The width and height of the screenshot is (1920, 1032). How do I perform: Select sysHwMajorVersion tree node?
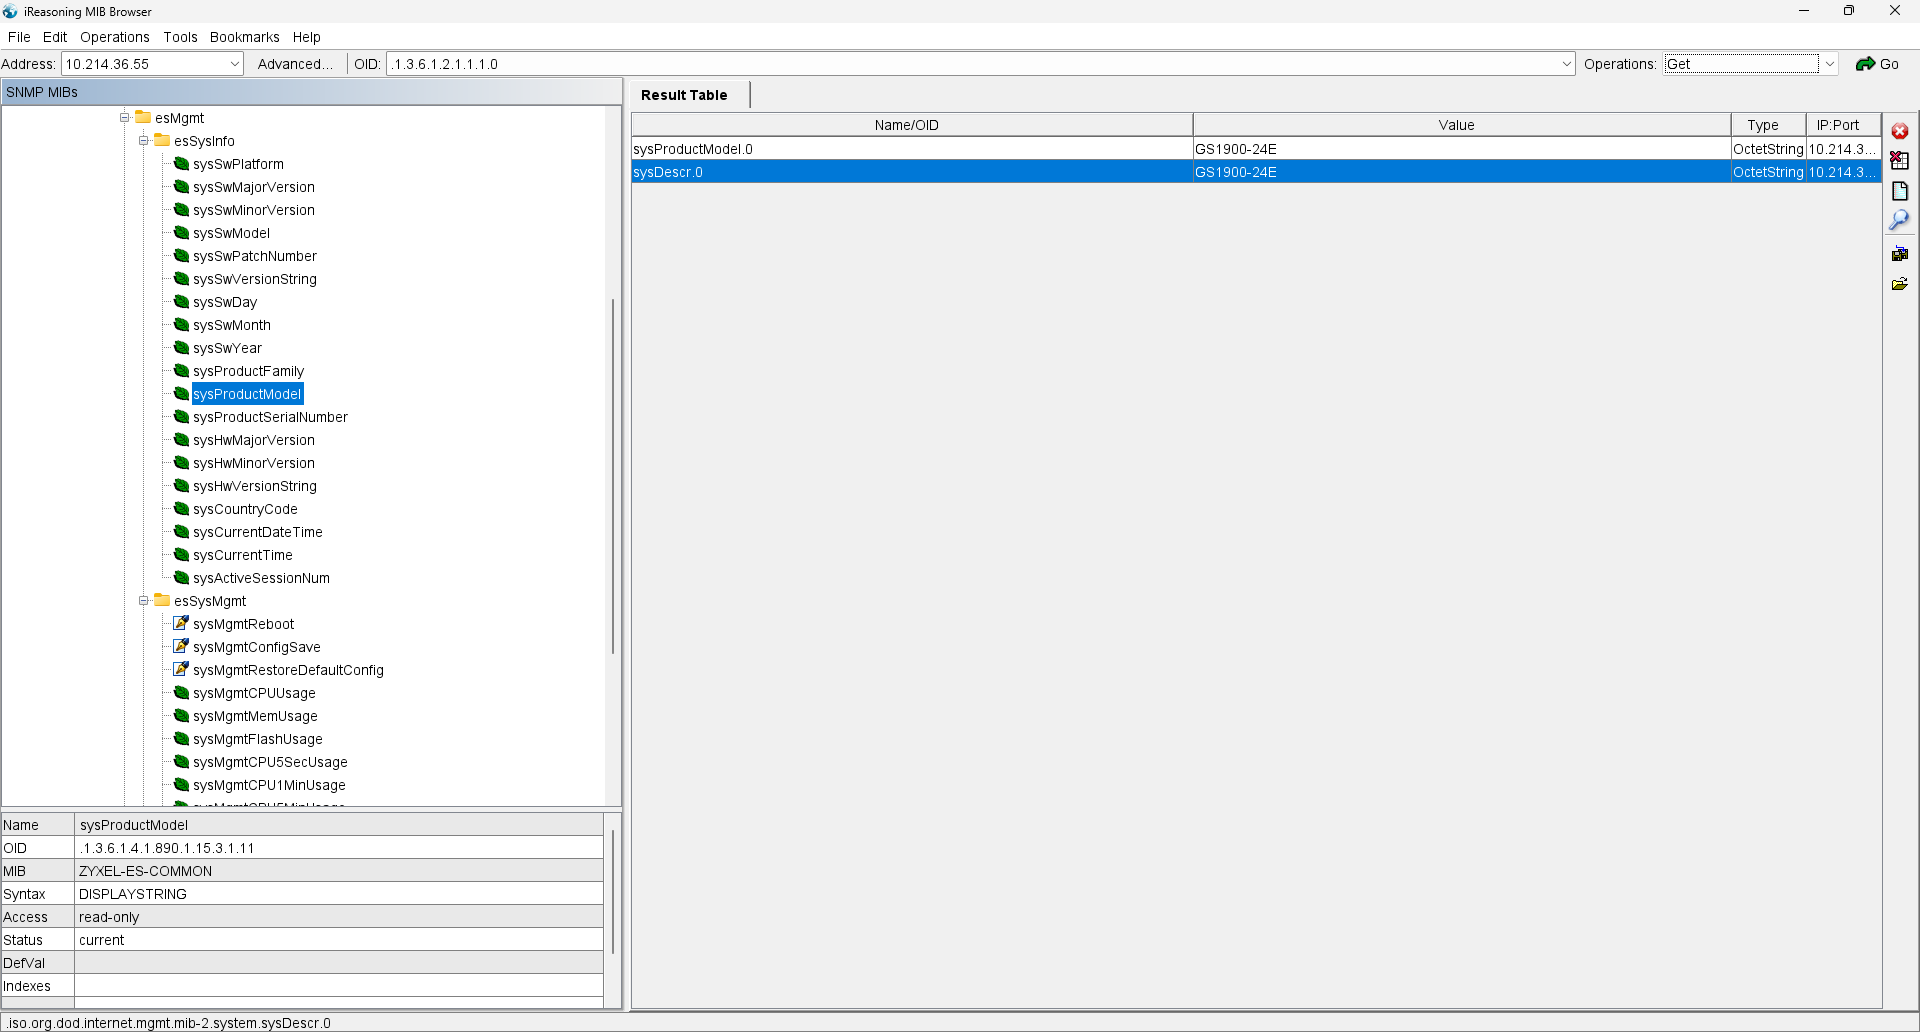254,440
